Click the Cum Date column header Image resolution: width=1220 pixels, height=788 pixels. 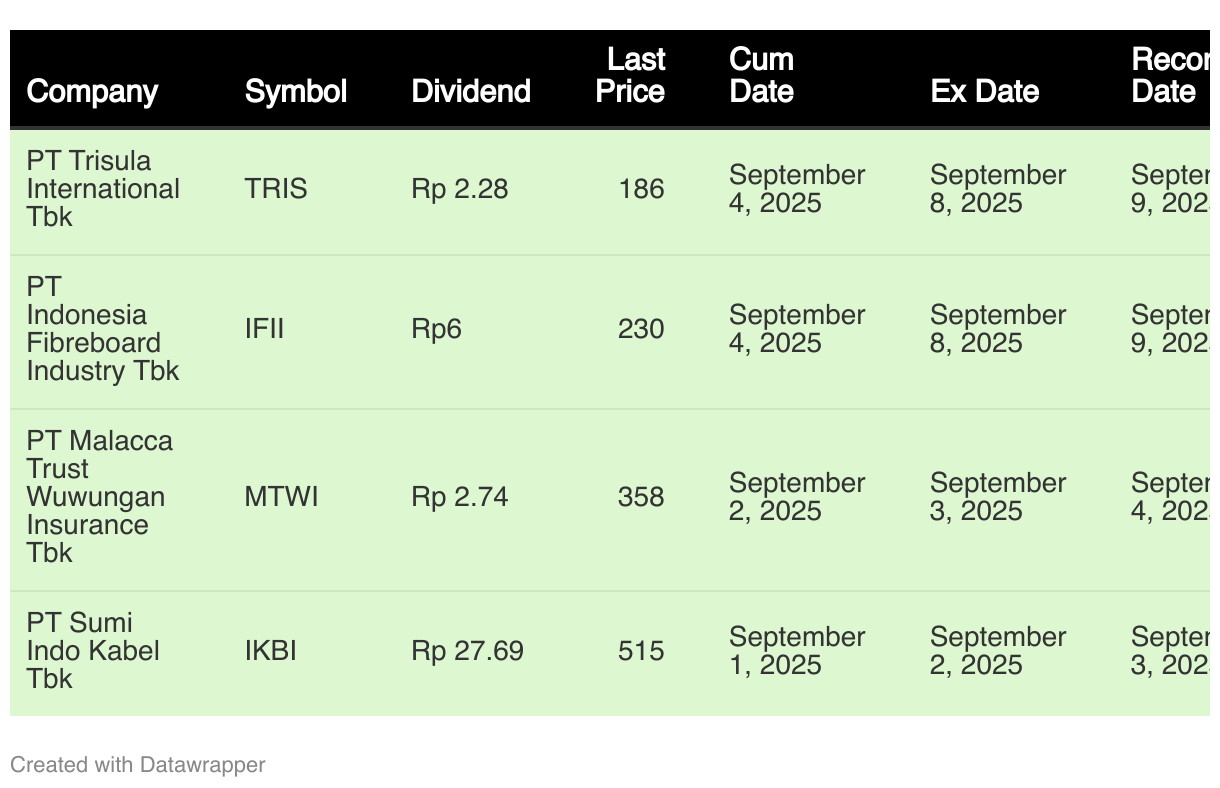tap(762, 75)
